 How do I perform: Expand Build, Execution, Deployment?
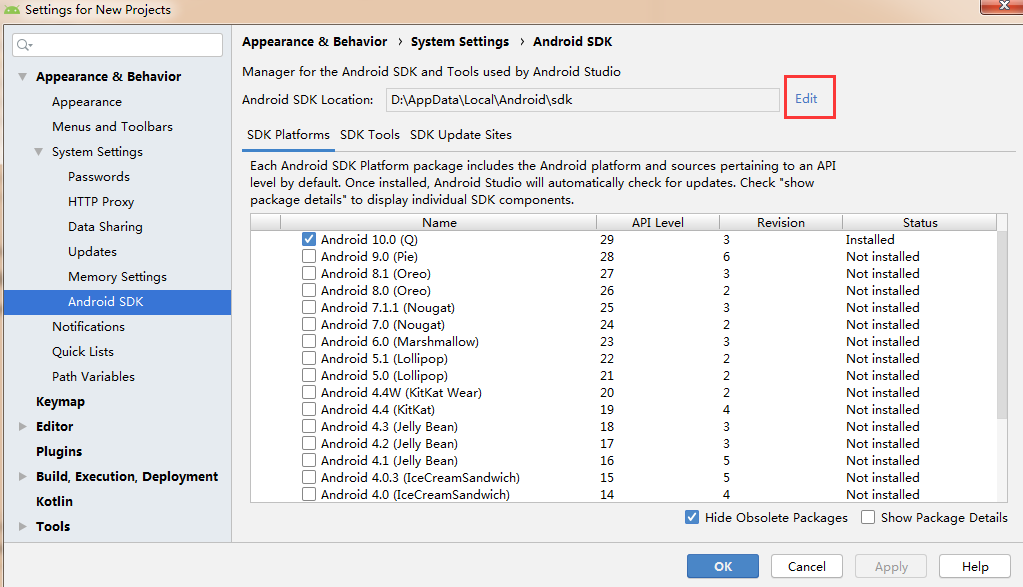tap(24, 476)
